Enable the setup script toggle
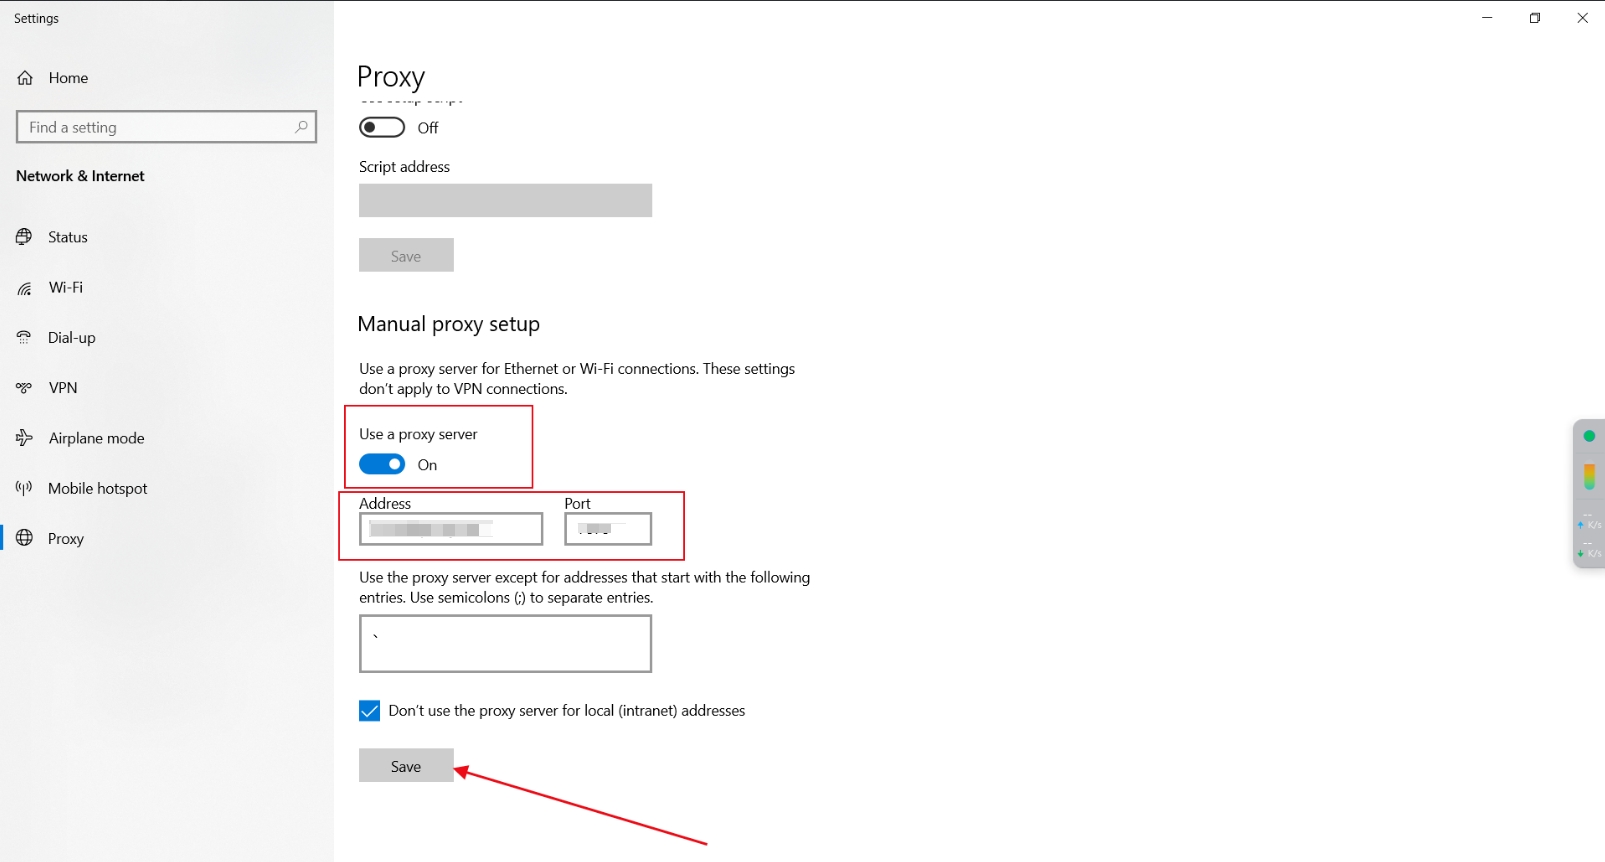This screenshot has height=862, width=1605. pos(382,127)
